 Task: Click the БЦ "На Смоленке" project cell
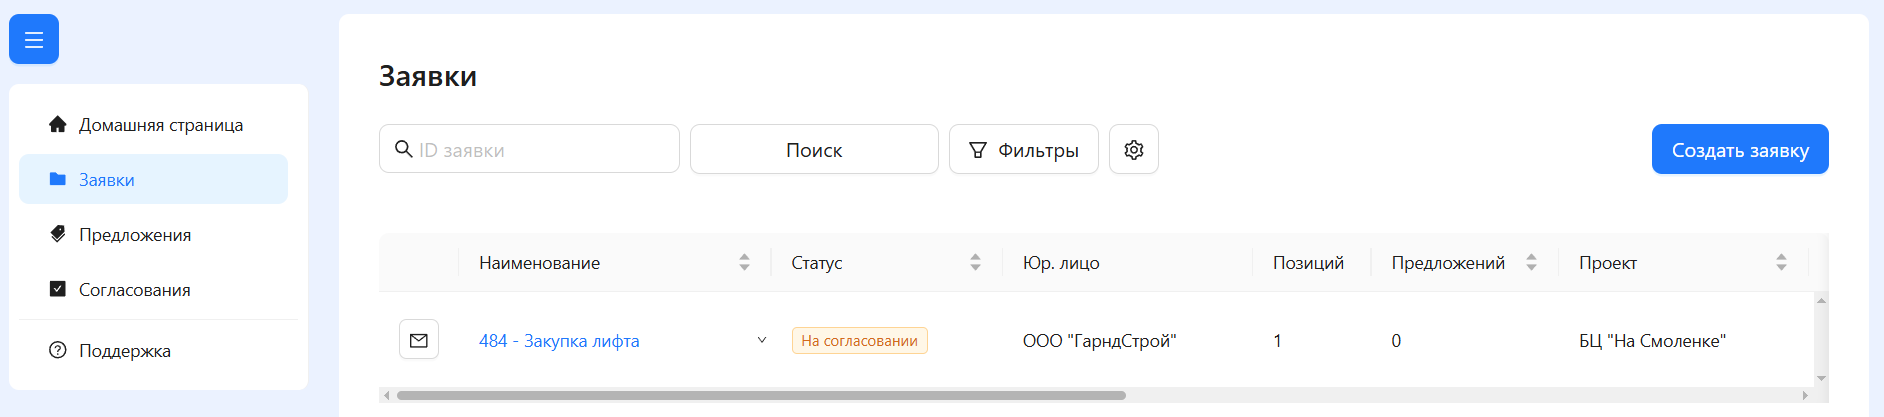[1652, 341]
